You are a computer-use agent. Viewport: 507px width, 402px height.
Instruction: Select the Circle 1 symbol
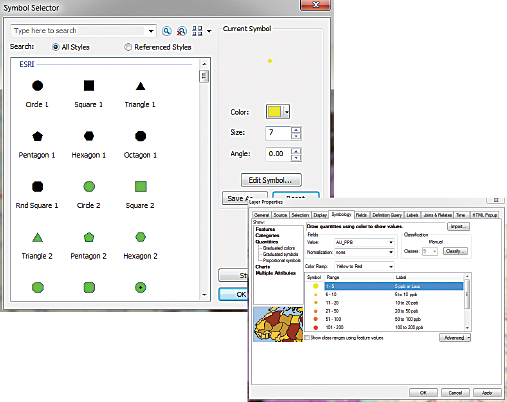tap(37, 86)
